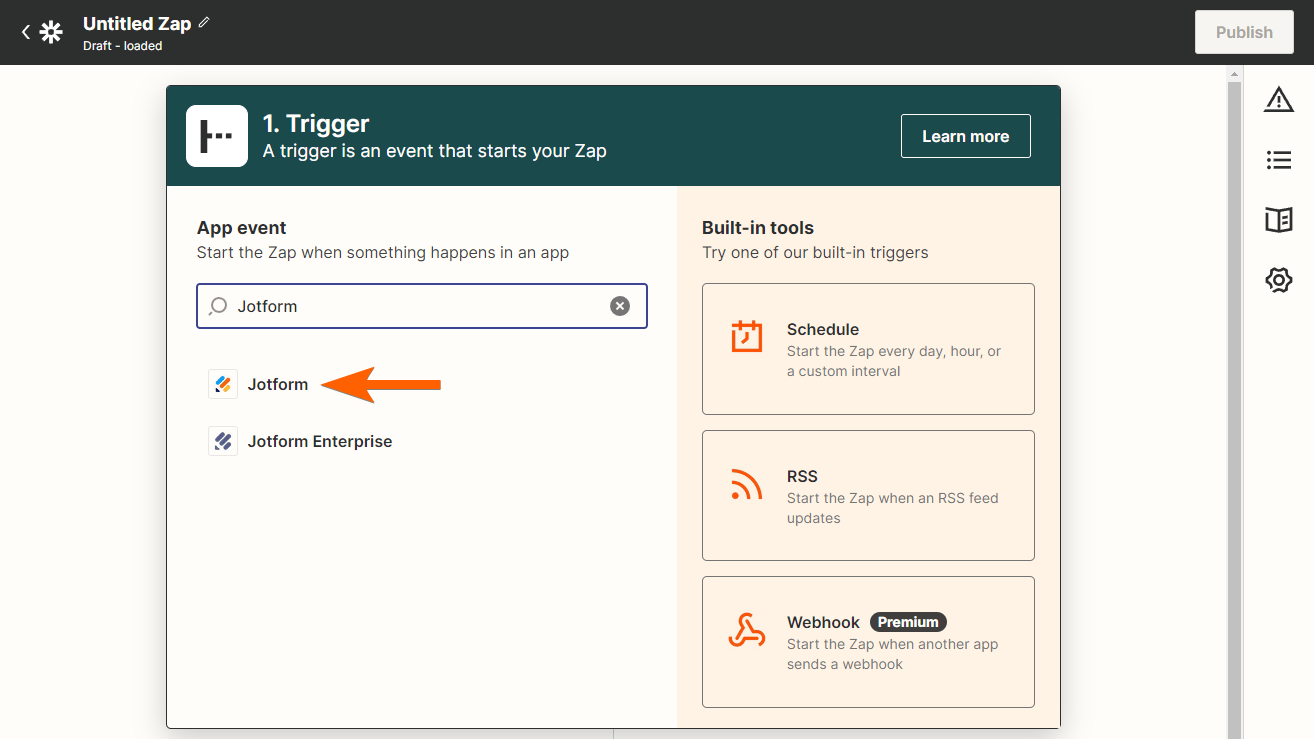Click the Learn more button
The image size is (1314, 739).
965,136
